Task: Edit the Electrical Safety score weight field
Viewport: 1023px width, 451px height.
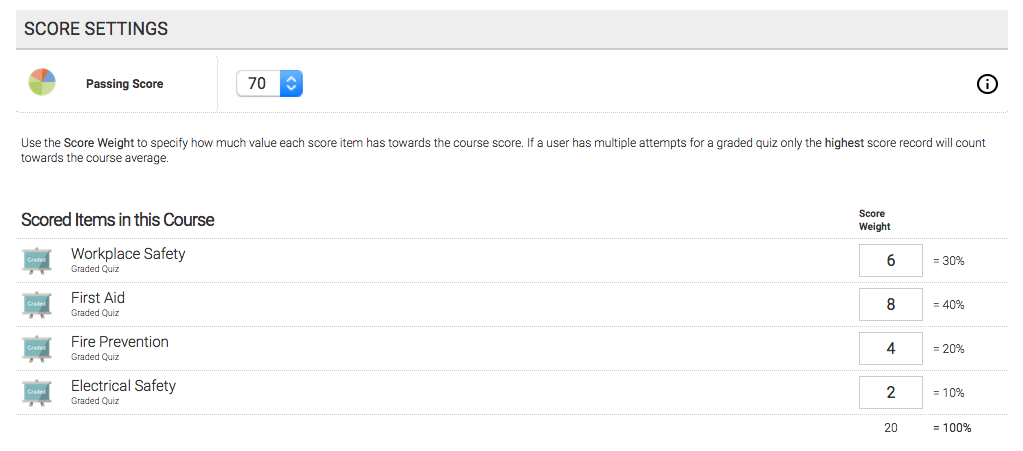Action: (891, 392)
